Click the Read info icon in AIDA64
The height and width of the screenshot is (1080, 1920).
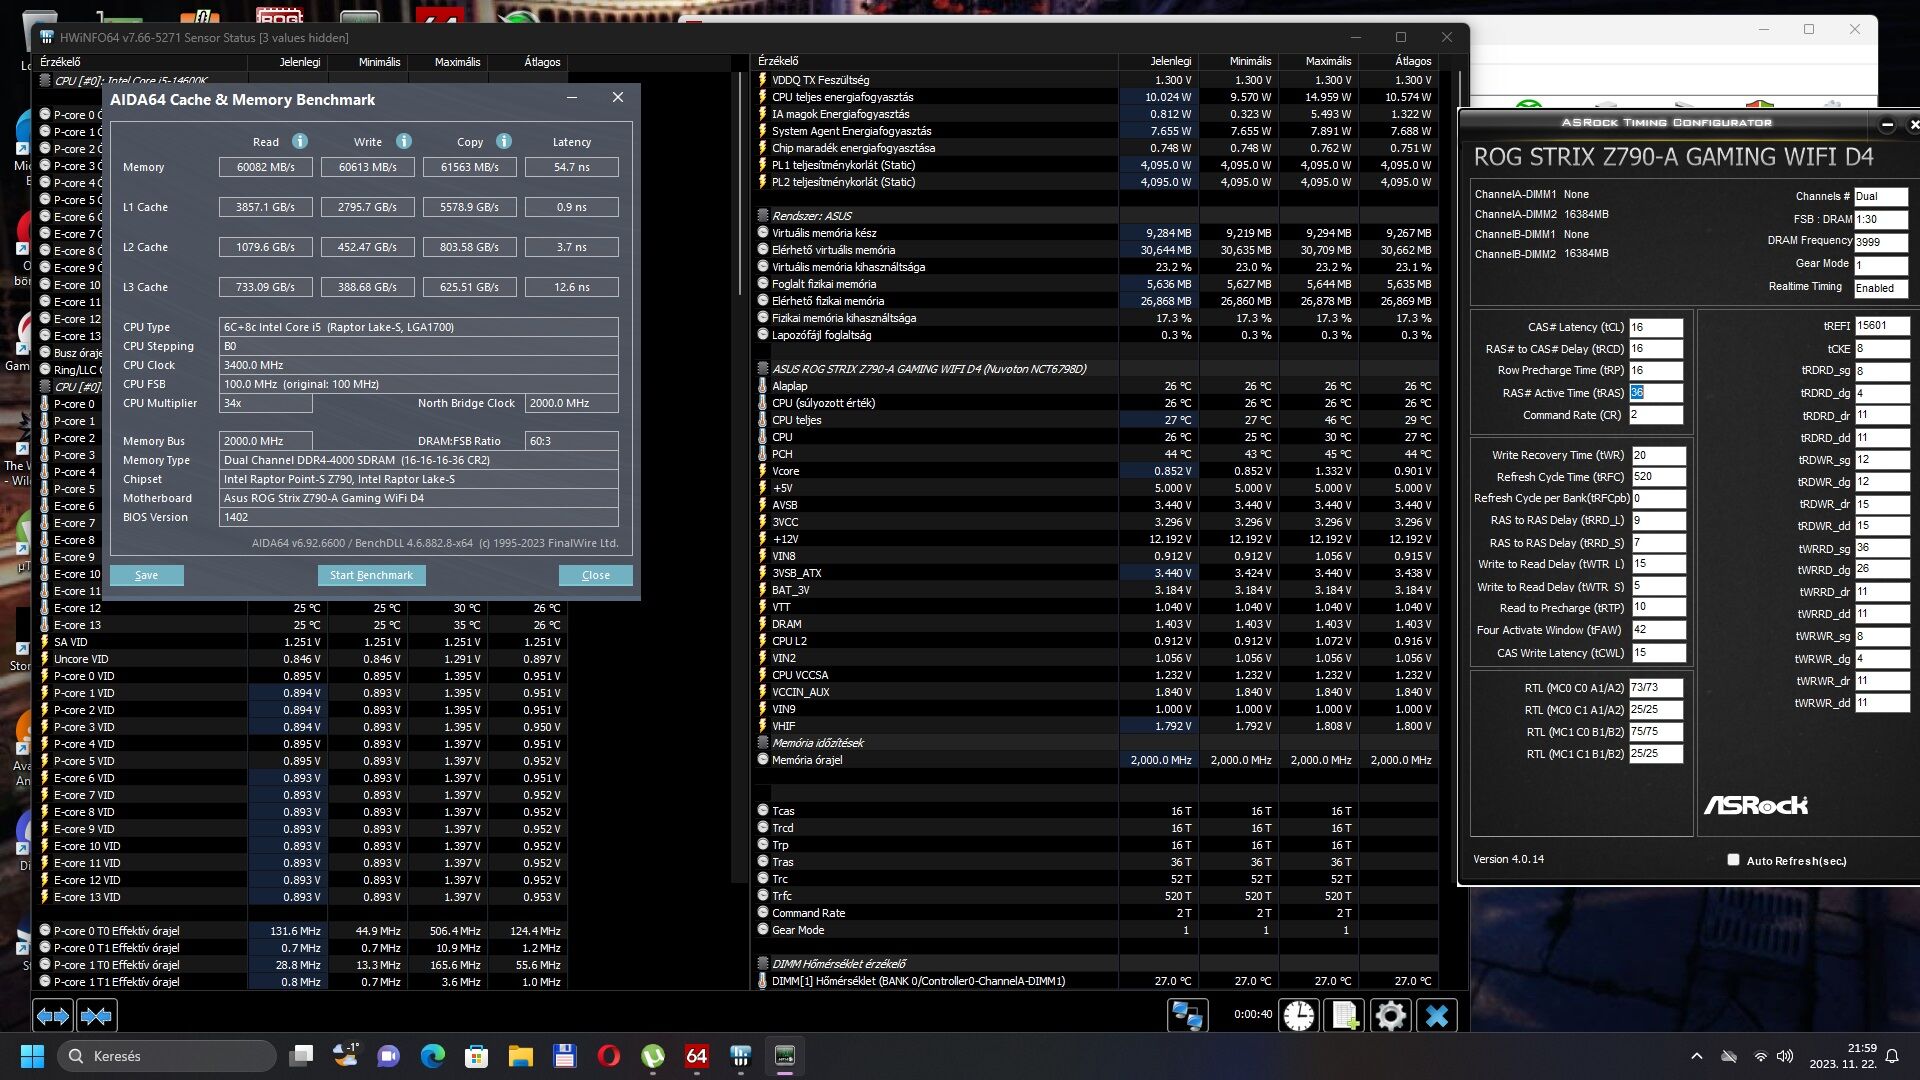coord(299,141)
